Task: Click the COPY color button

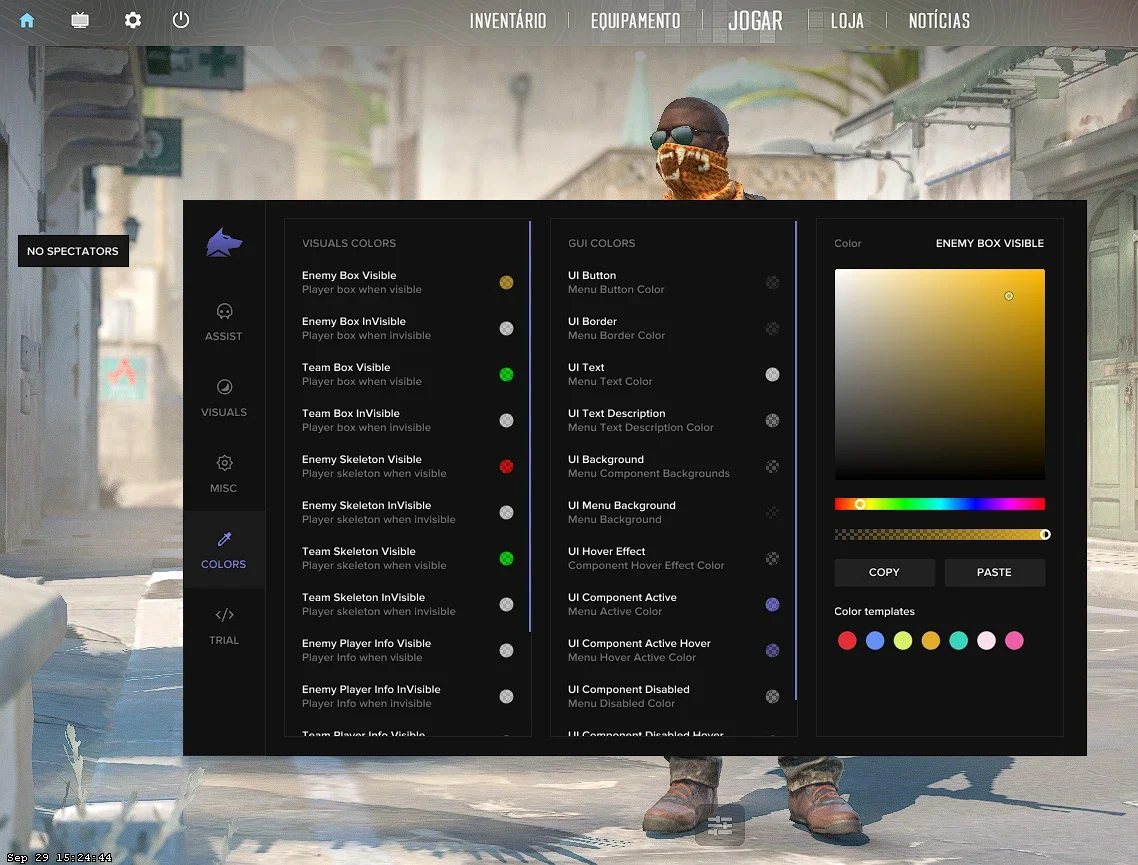Action: tap(884, 573)
